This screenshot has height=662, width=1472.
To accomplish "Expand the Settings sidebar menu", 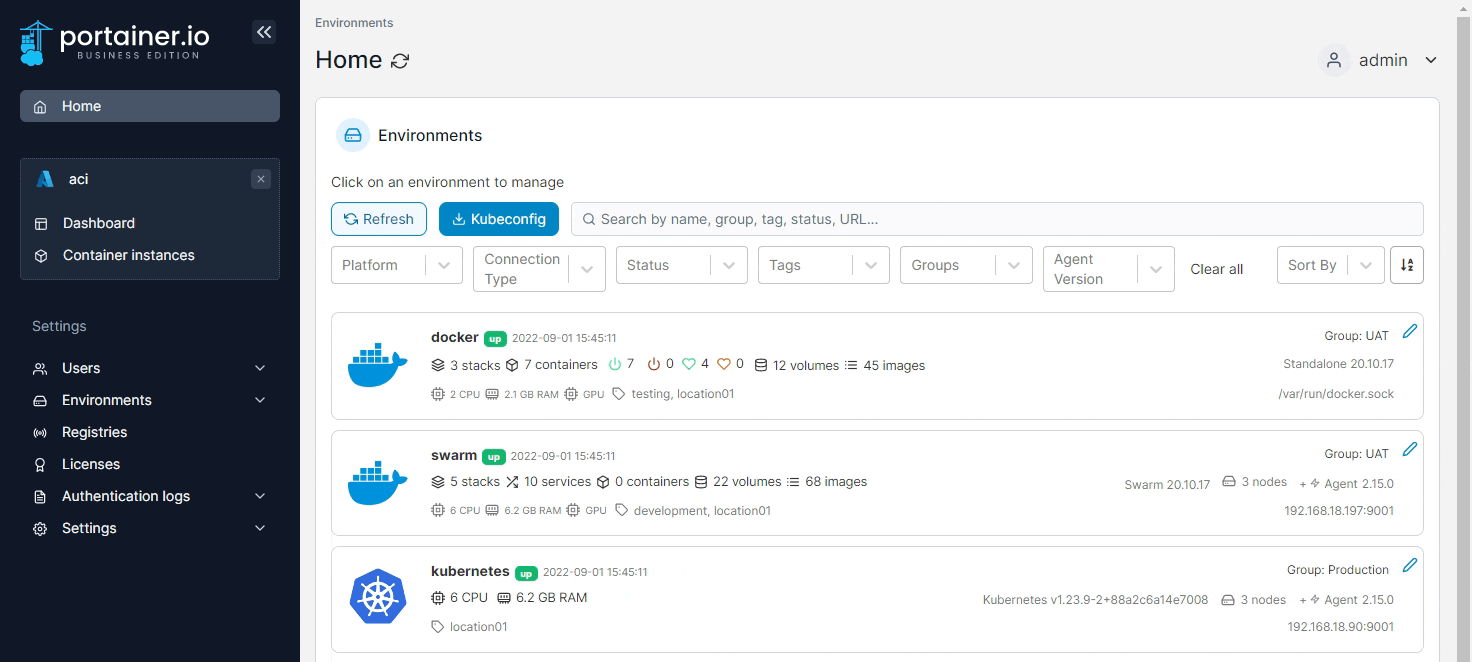I will [x=150, y=528].
